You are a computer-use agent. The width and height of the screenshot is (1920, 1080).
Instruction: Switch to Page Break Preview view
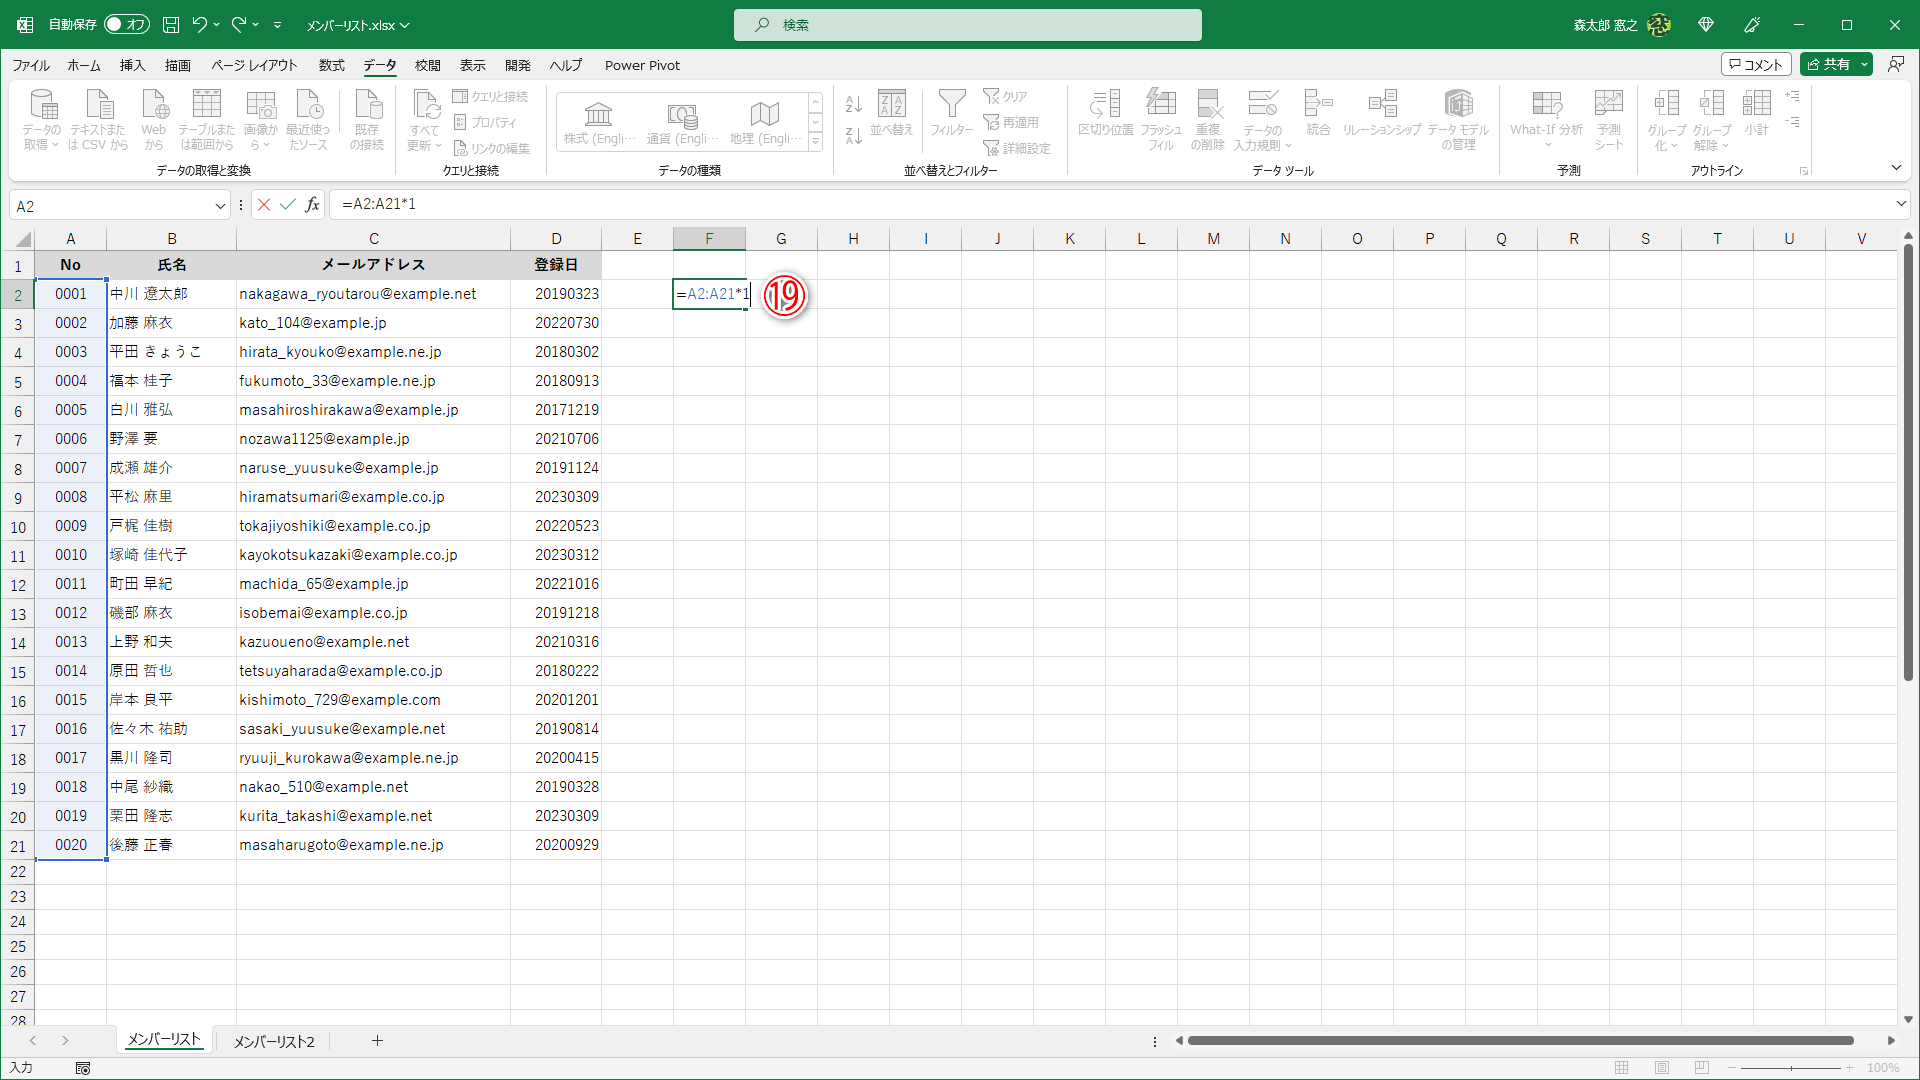pyautogui.click(x=1702, y=1068)
